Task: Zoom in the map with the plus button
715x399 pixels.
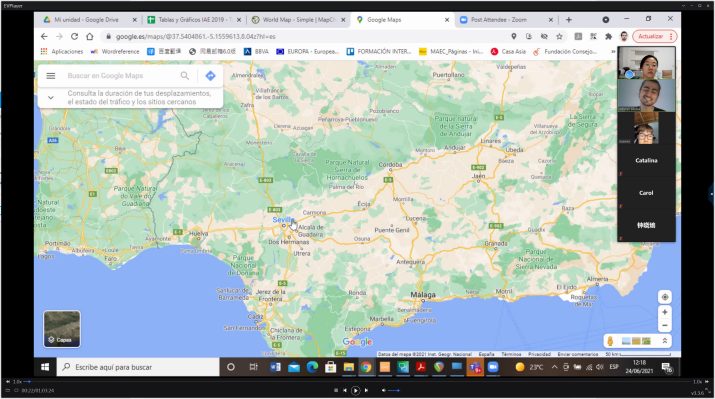Action: (665, 312)
